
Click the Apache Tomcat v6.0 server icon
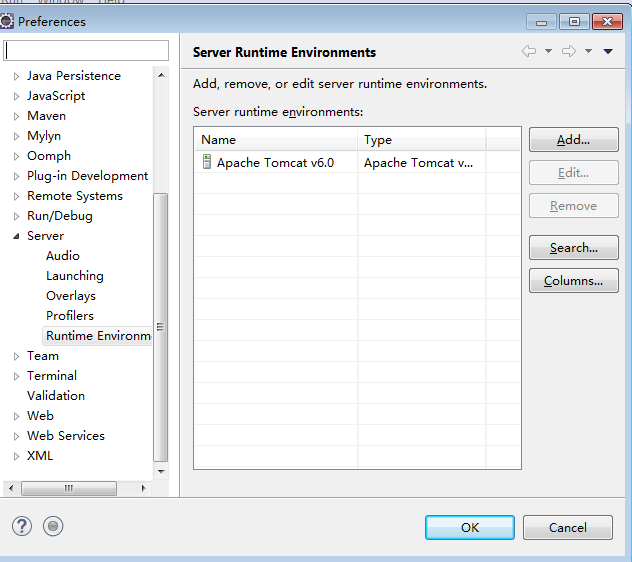pos(207,162)
